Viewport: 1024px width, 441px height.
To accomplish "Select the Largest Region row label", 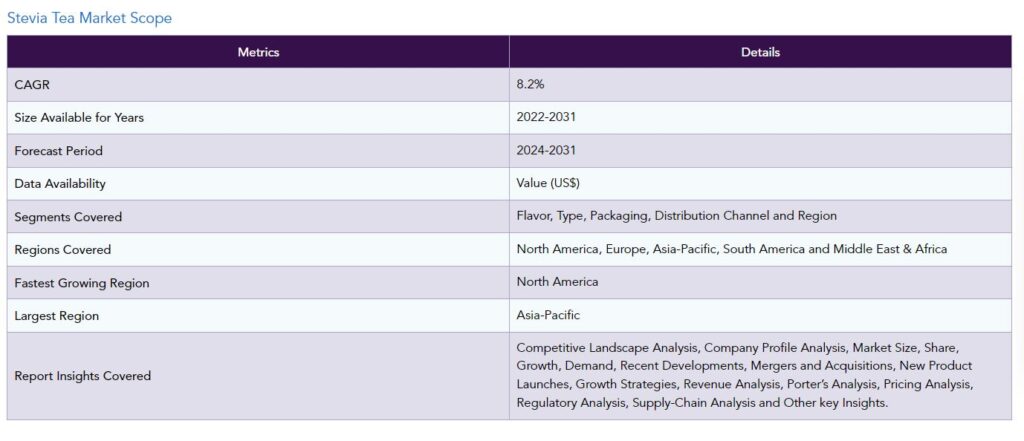I will [57, 316].
